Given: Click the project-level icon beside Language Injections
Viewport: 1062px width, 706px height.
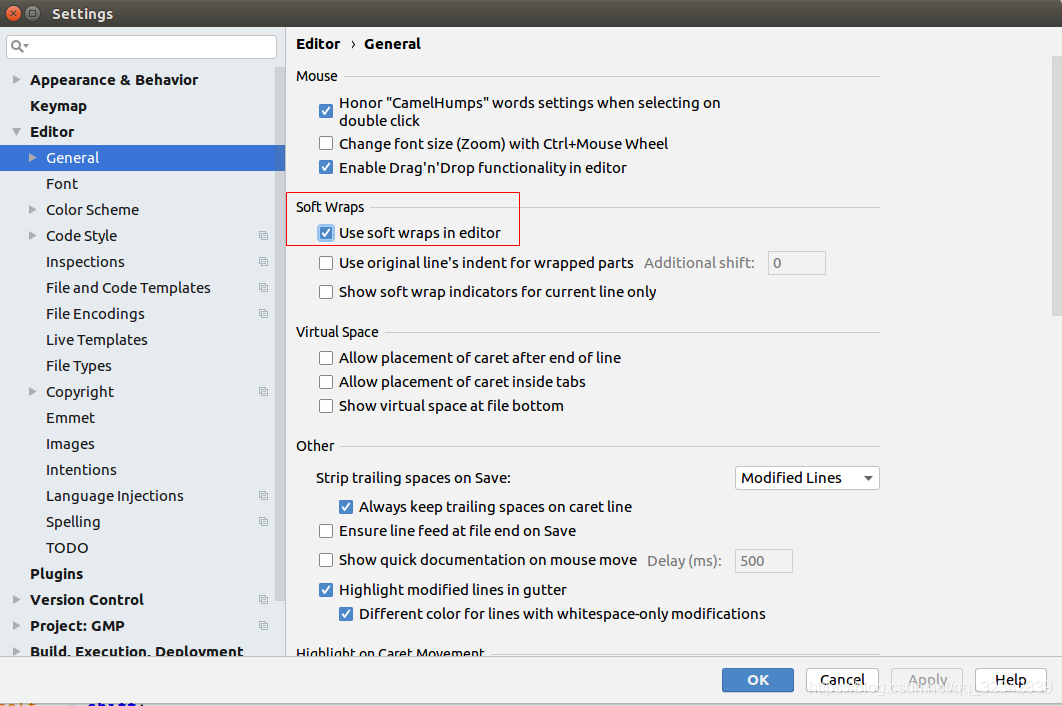Looking at the screenshot, I should [263, 496].
